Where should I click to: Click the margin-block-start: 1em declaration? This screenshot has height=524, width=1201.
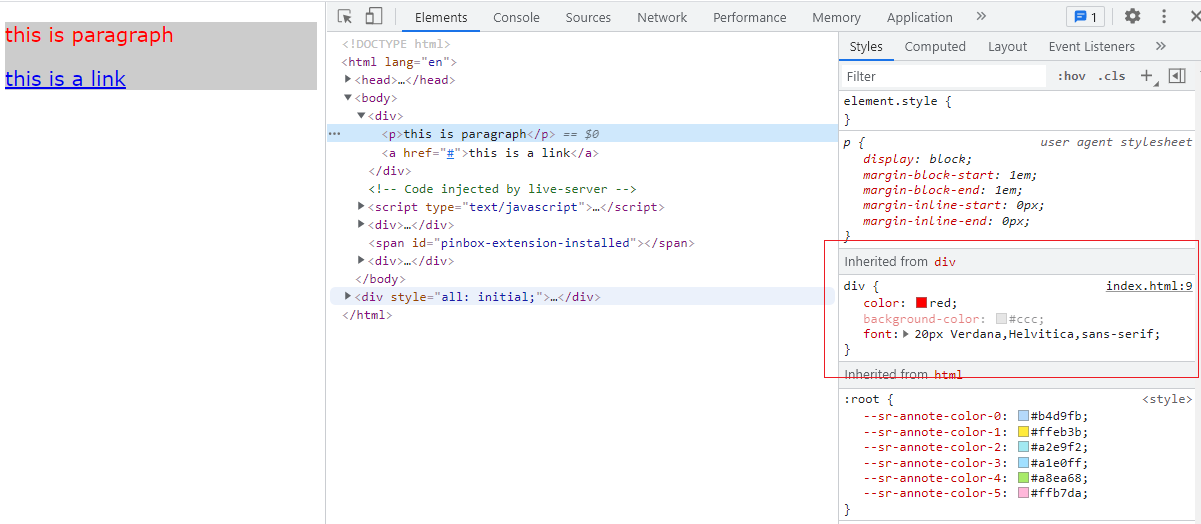pos(950,175)
